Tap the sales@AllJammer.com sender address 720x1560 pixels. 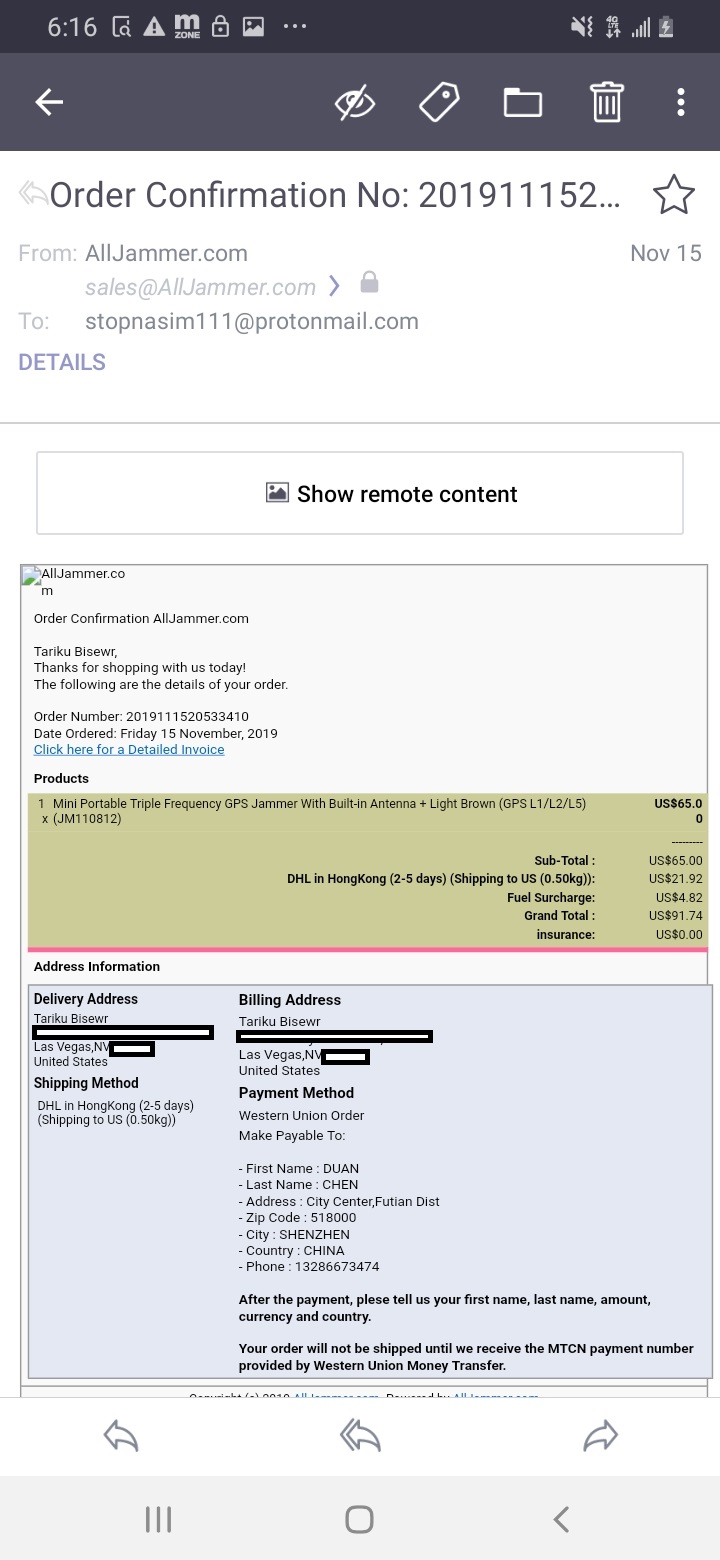(200, 287)
